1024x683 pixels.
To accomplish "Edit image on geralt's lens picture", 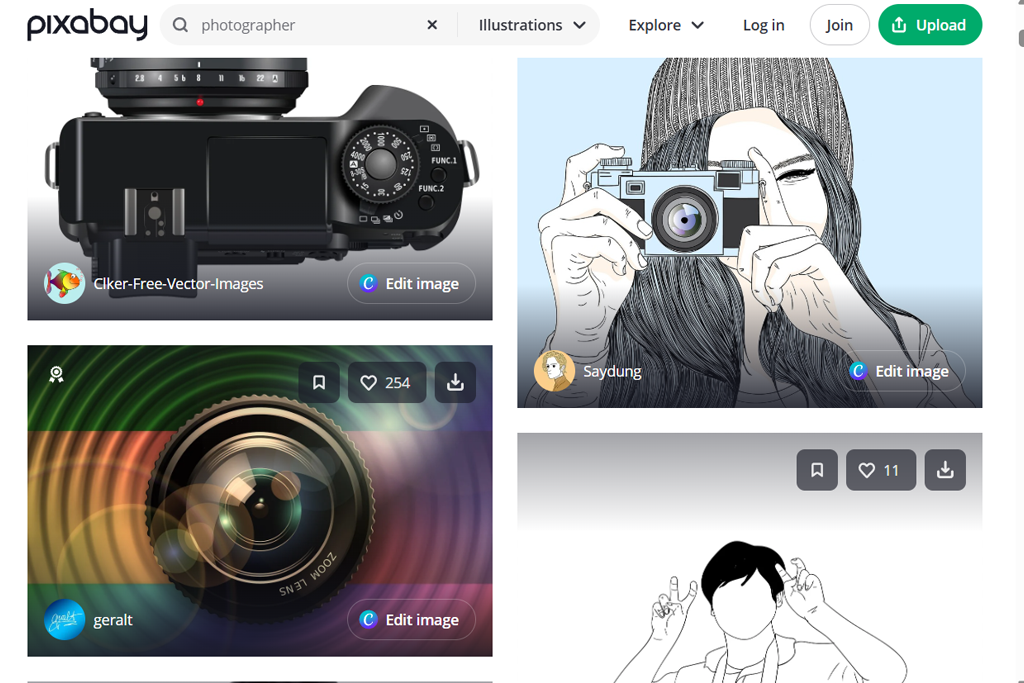I will 411,619.
